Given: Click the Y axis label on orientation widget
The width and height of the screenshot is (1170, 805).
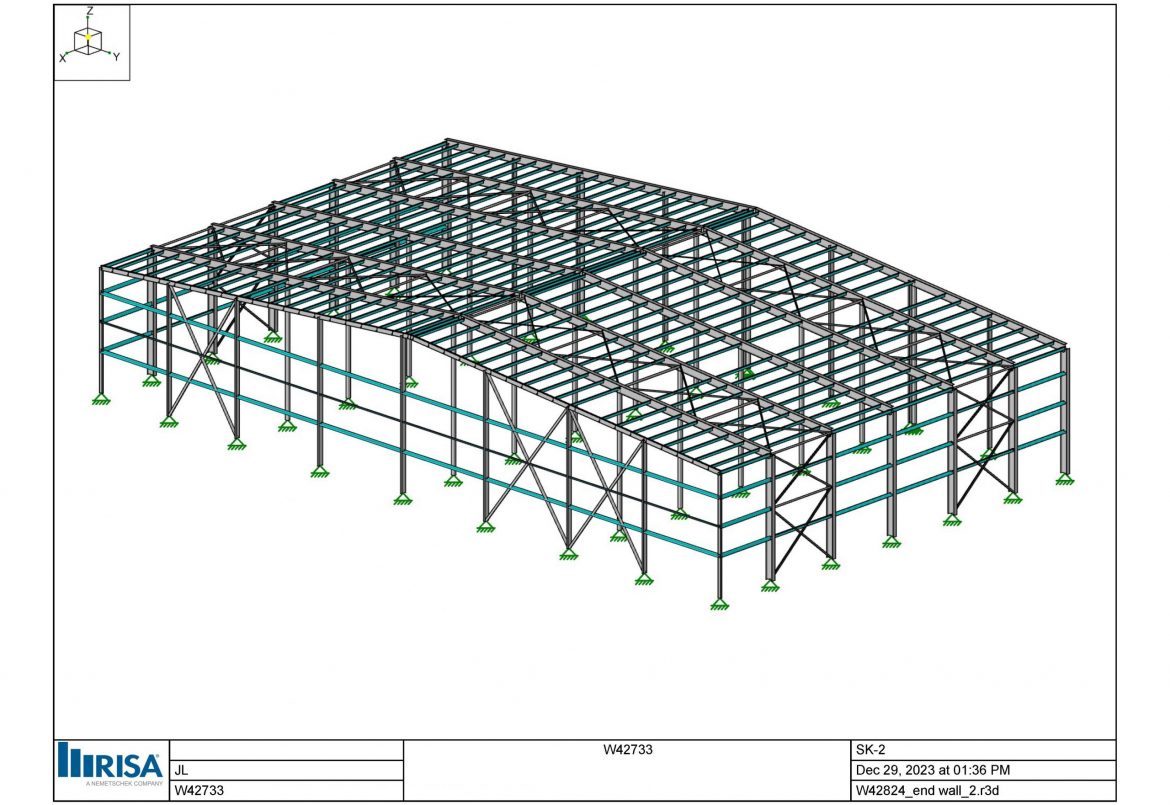Looking at the screenshot, I should pos(116,58).
